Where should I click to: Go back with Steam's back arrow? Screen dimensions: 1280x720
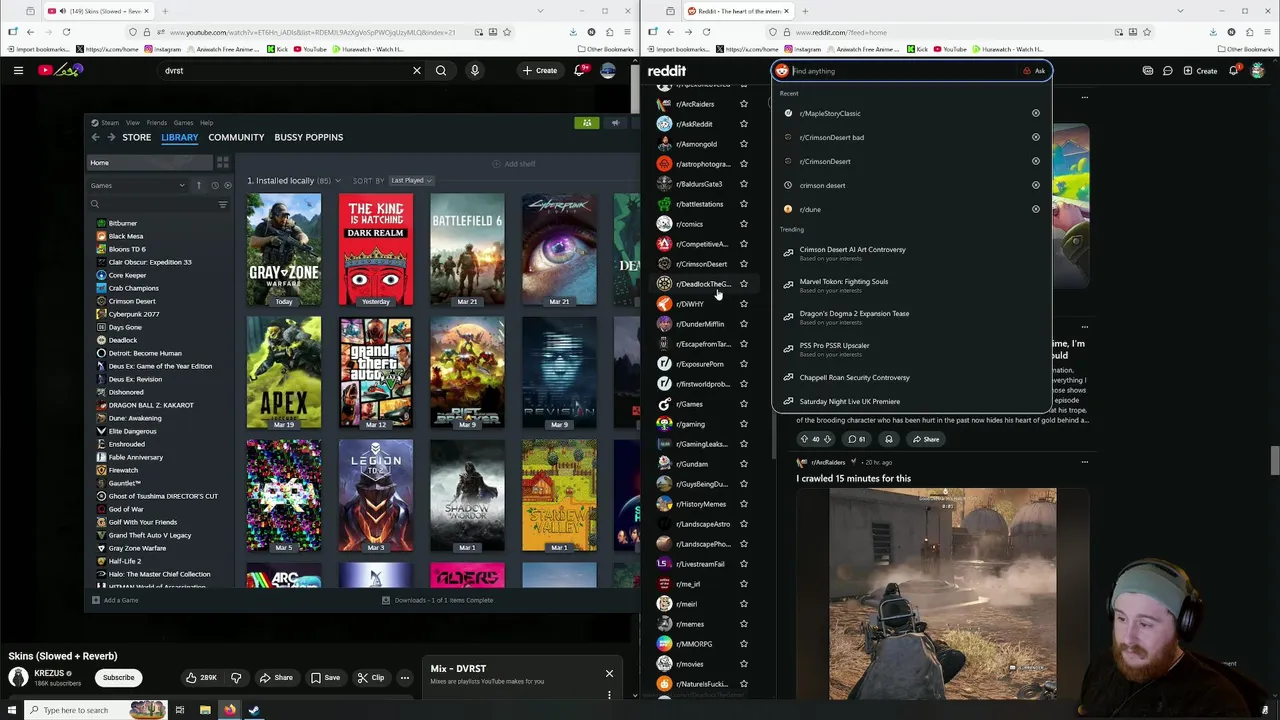click(96, 137)
